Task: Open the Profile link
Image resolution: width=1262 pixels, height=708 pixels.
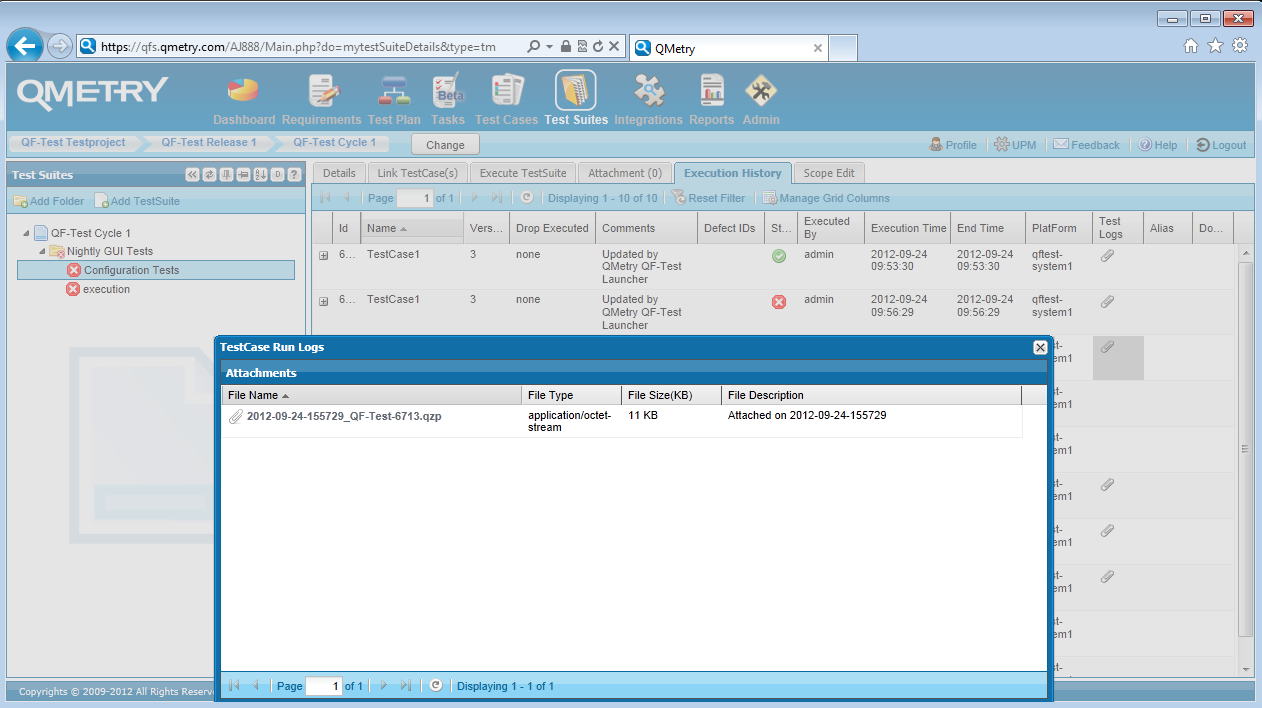Action: 953,145
